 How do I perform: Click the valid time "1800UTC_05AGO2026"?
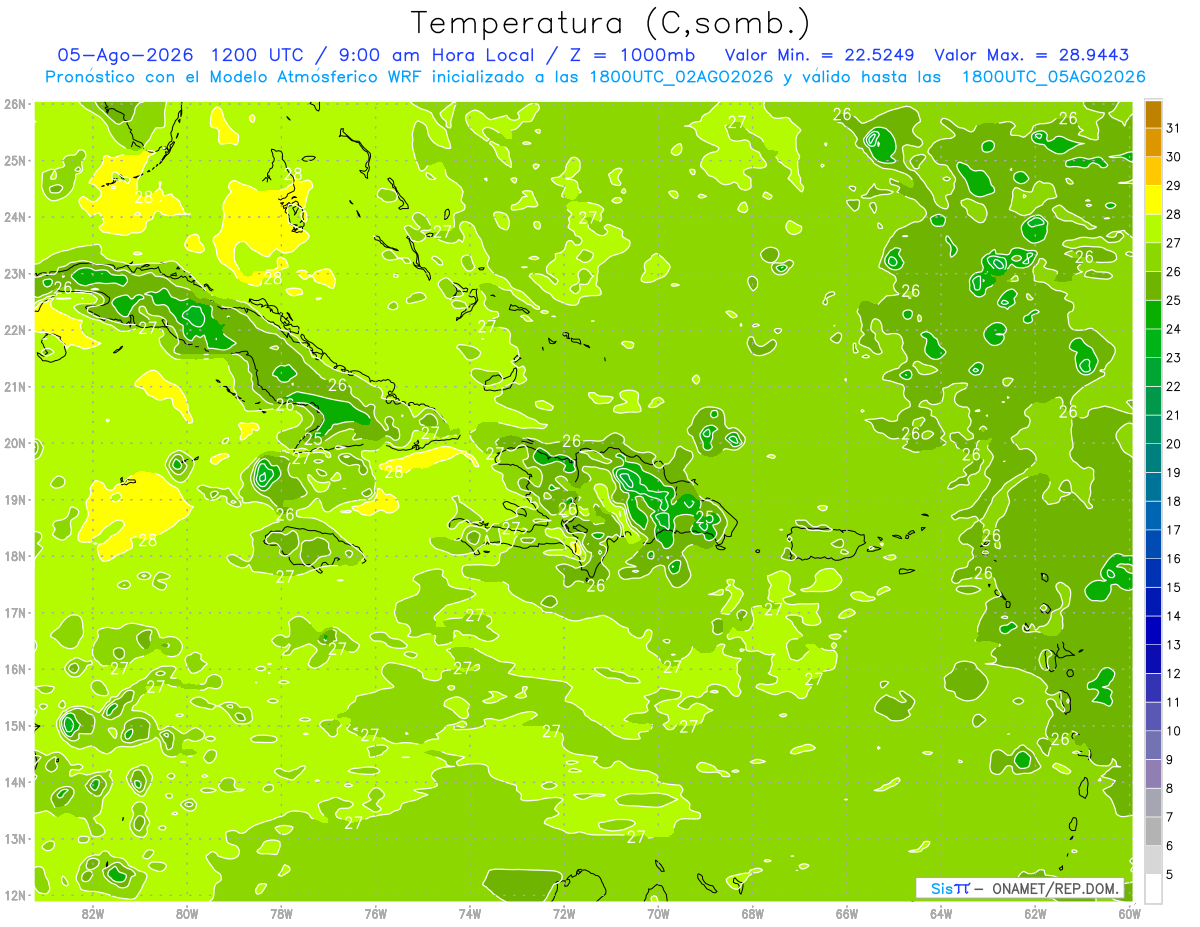click(x=1053, y=77)
